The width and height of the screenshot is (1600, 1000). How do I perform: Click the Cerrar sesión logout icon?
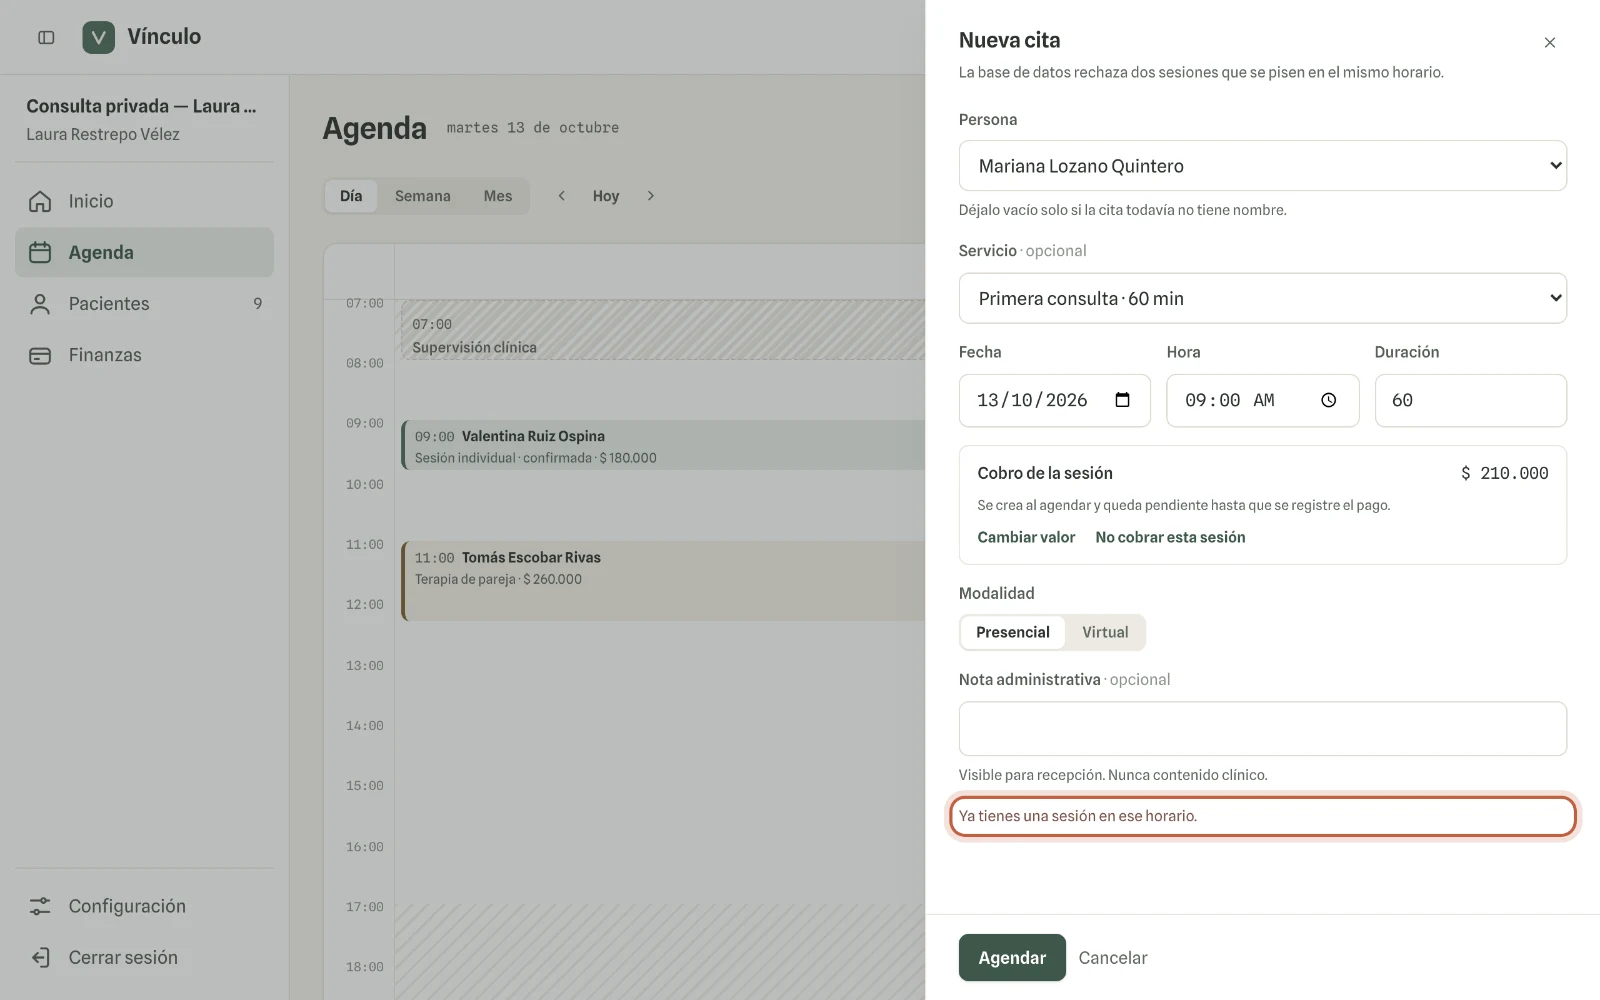click(x=40, y=957)
